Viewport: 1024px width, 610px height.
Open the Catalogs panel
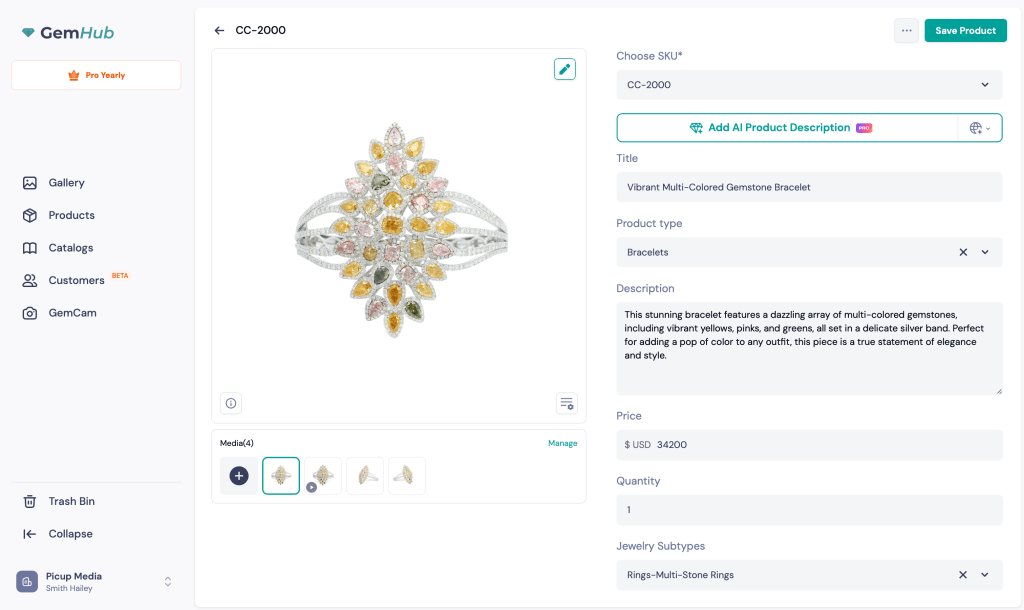point(71,247)
